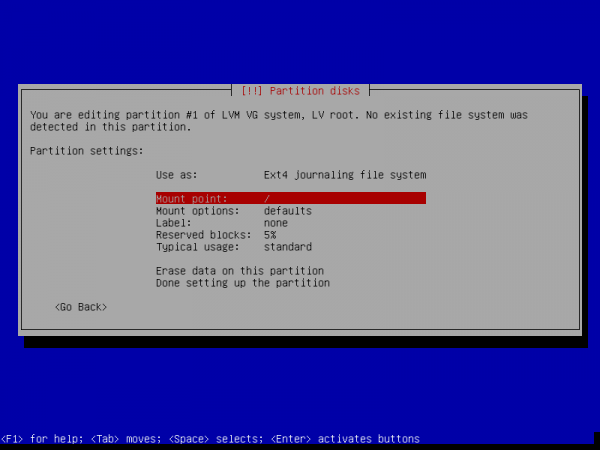Click the 'none' label value

(x=276, y=223)
